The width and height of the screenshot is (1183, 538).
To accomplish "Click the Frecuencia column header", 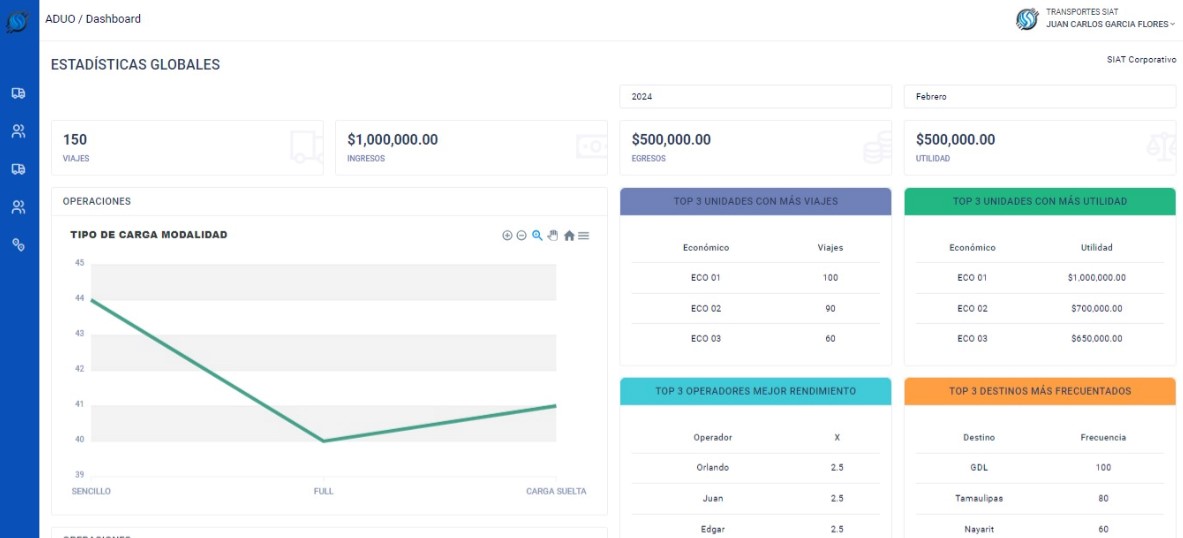I will pos(1103,438).
